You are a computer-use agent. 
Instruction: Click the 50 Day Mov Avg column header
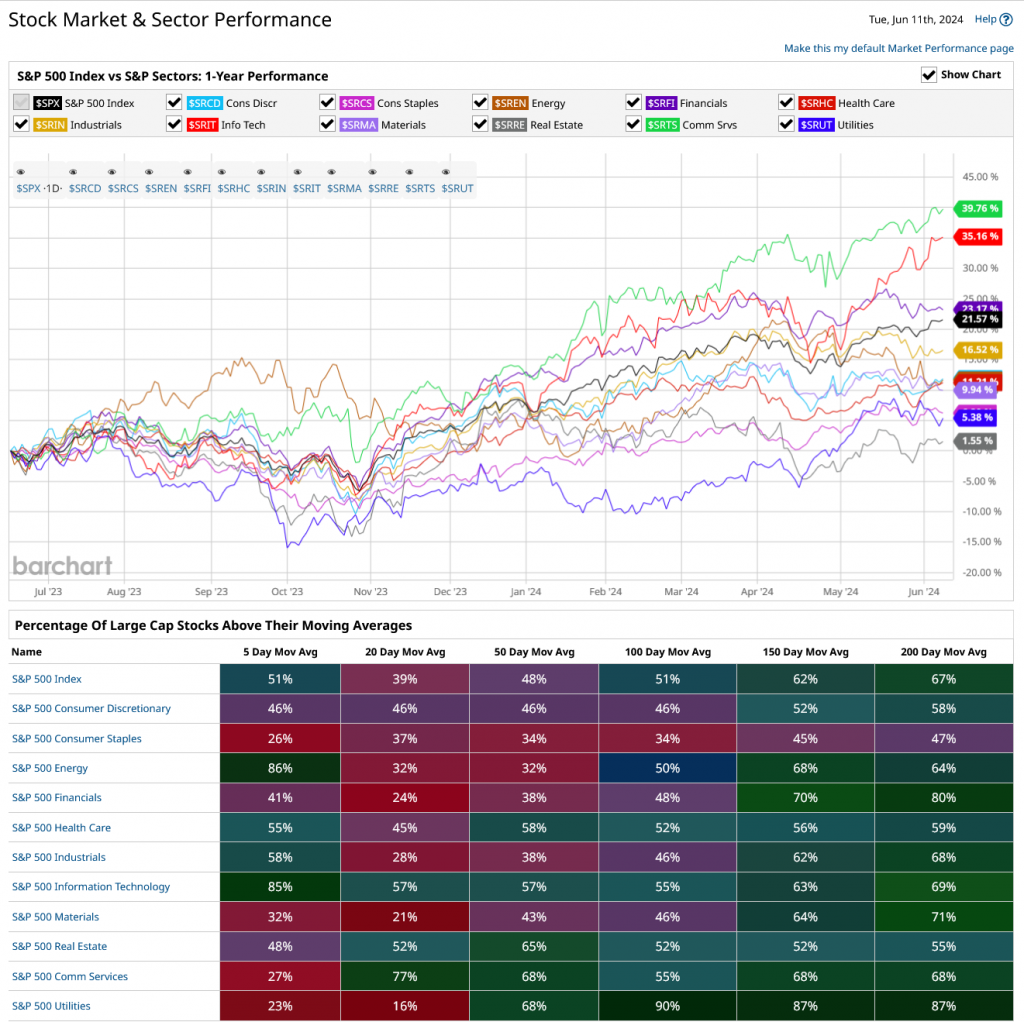click(x=534, y=652)
